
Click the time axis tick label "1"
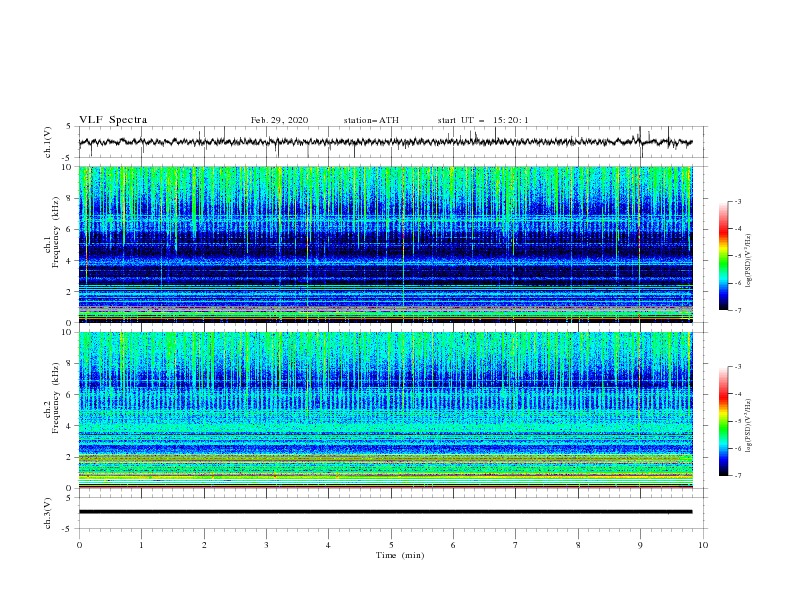point(141,545)
